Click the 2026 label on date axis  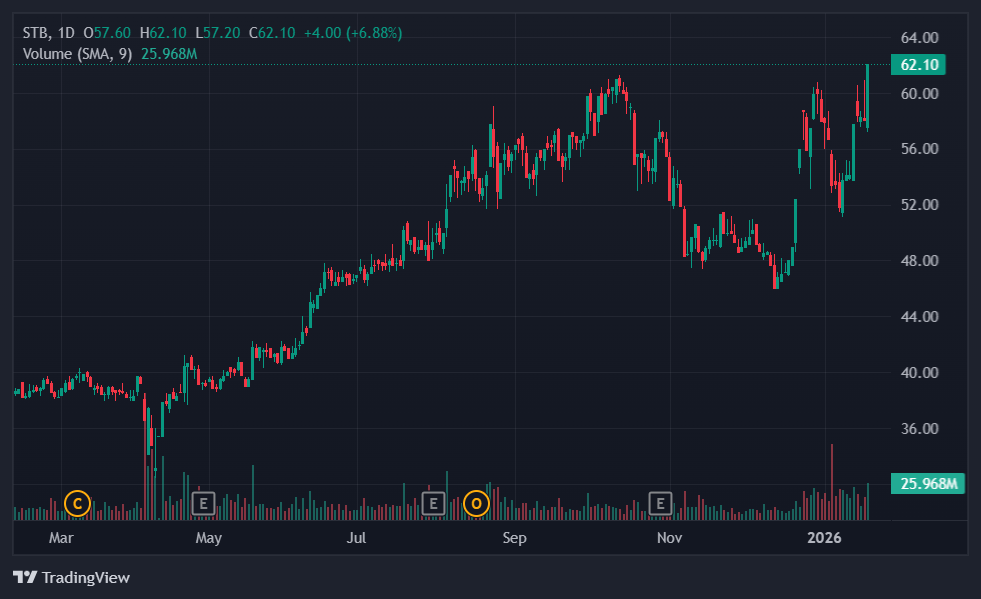pos(826,537)
